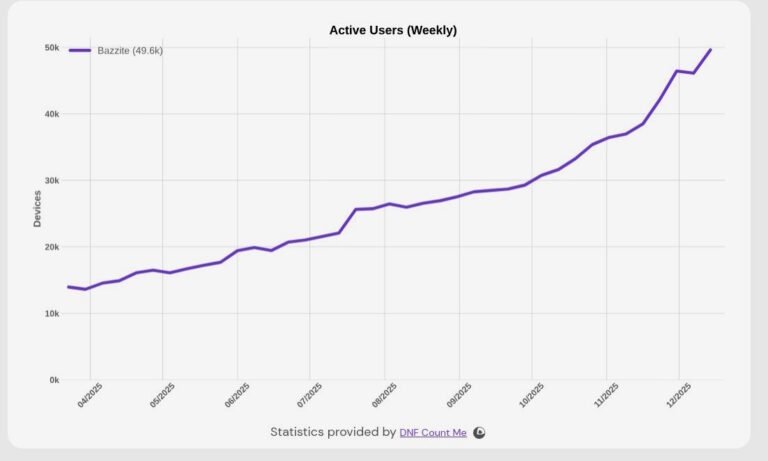This screenshot has width=768, height=461.
Task: Click the round icon beside DNF Count Me
Action: (x=479, y=432)
